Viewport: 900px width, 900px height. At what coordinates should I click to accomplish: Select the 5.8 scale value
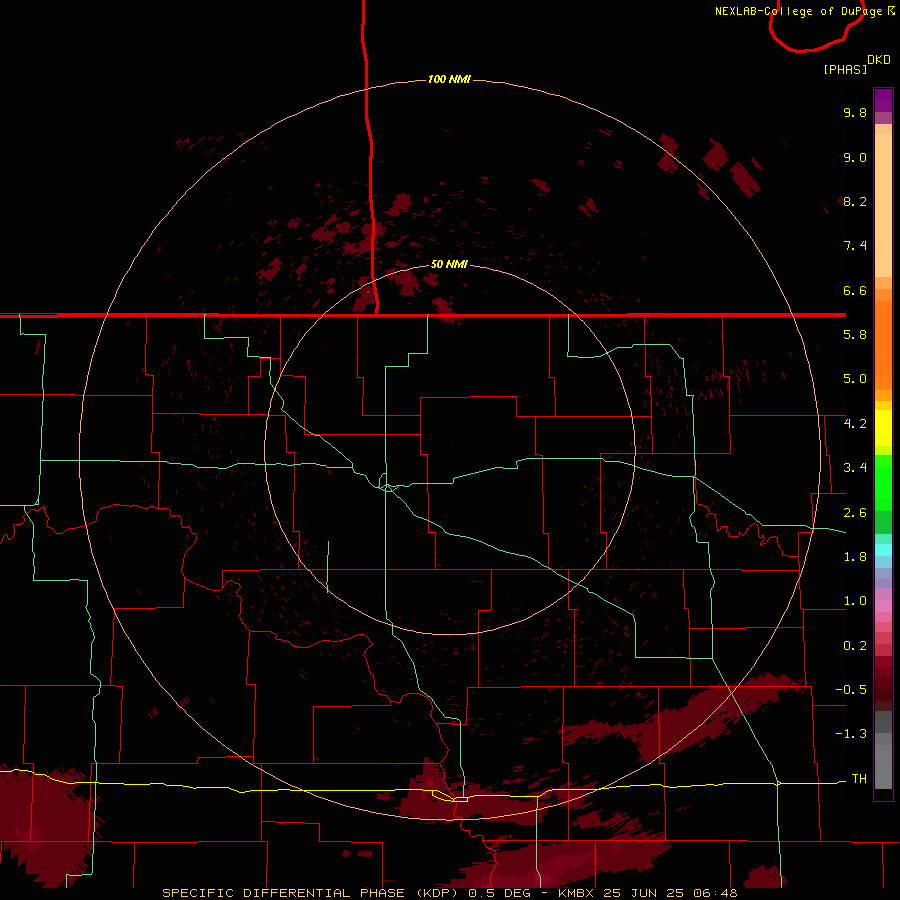pos(855,335)
